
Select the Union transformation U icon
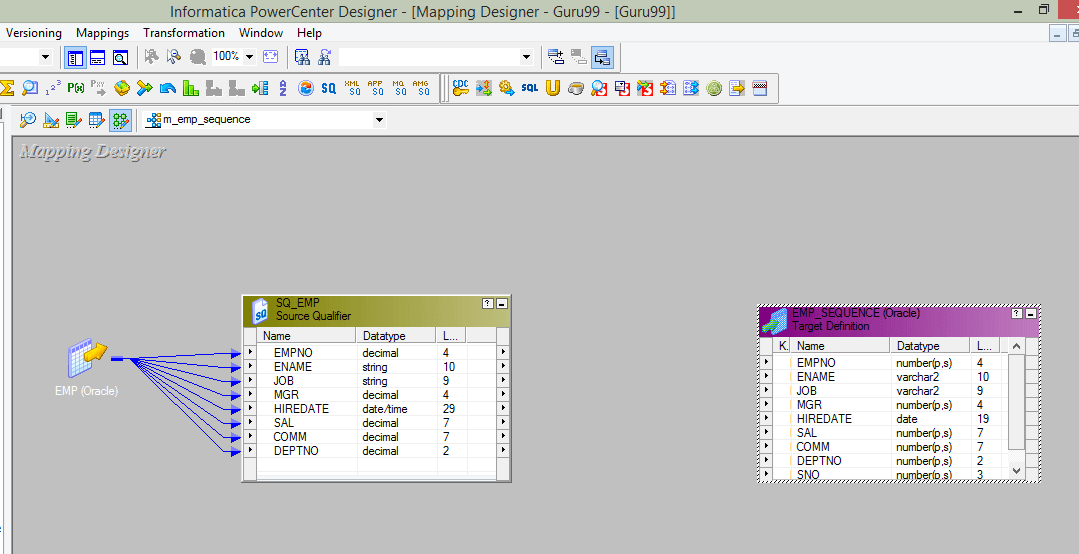click(552, 88)
